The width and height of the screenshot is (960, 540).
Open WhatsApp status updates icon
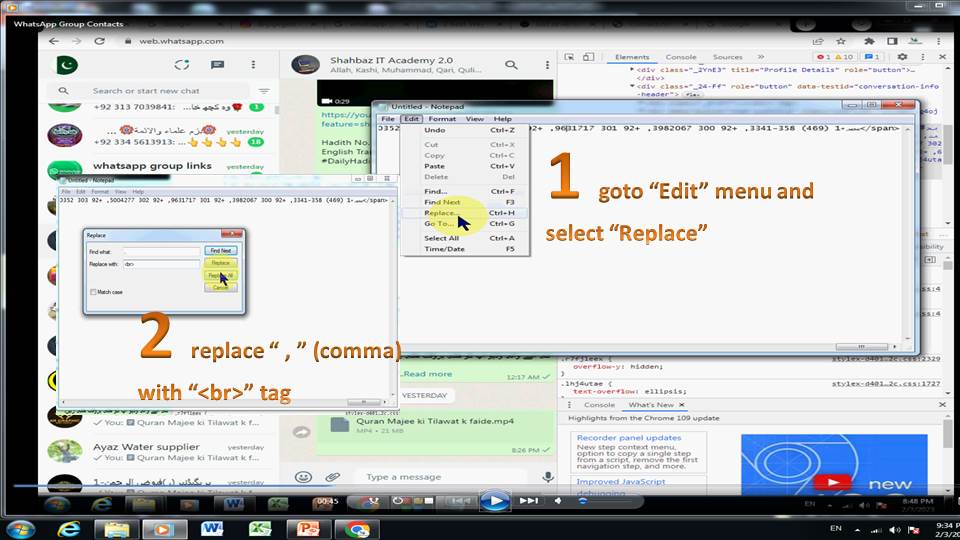[181, 64]
